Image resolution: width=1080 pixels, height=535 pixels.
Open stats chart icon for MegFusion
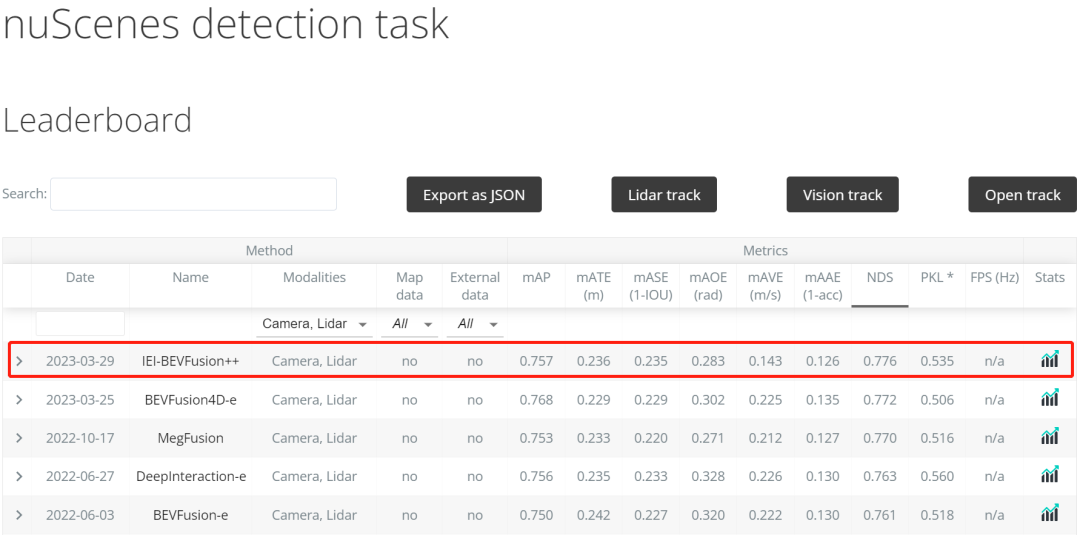[x=1049, y=437]
